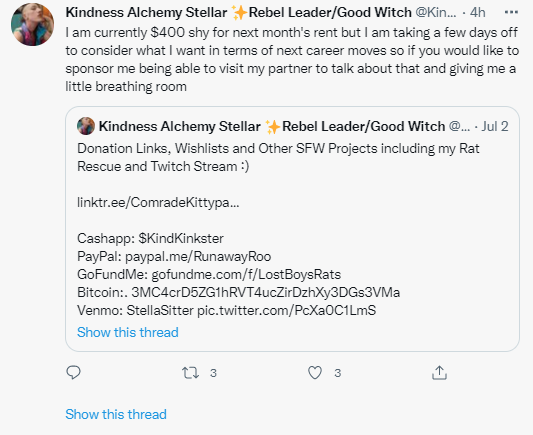Click bottom Show this thread link
This screenshot has height=435, width=533.
[116, 415]
